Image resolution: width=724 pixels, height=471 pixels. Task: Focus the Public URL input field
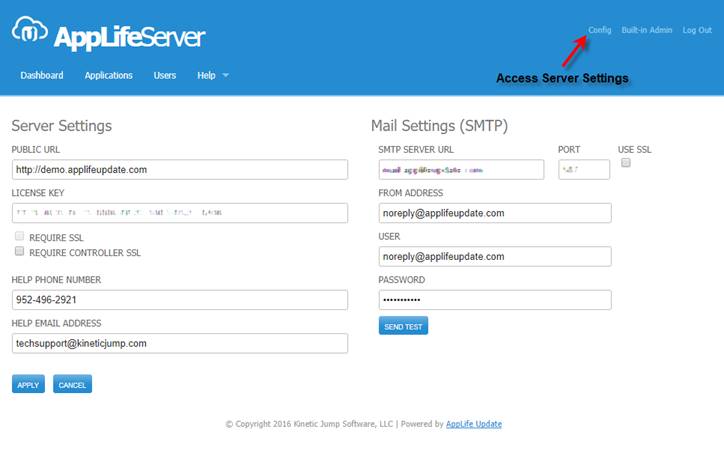click(180, 169)
